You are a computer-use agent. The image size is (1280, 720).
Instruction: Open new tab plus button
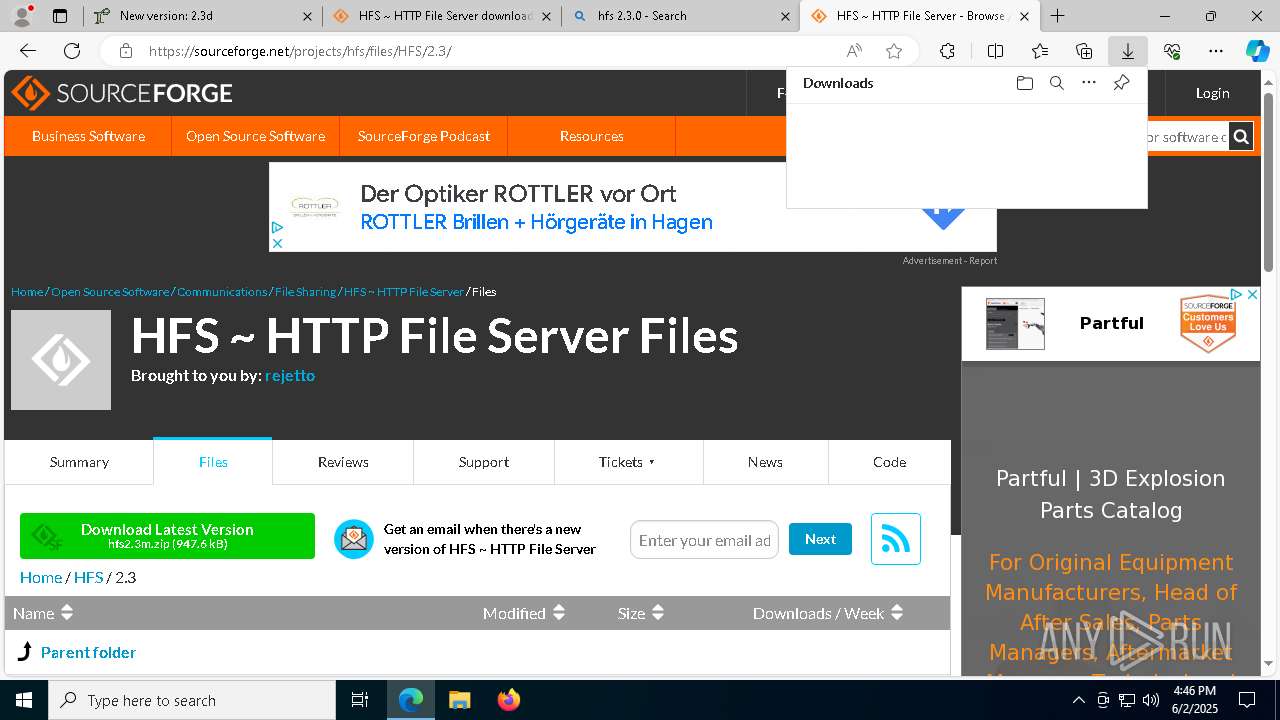1057,16
